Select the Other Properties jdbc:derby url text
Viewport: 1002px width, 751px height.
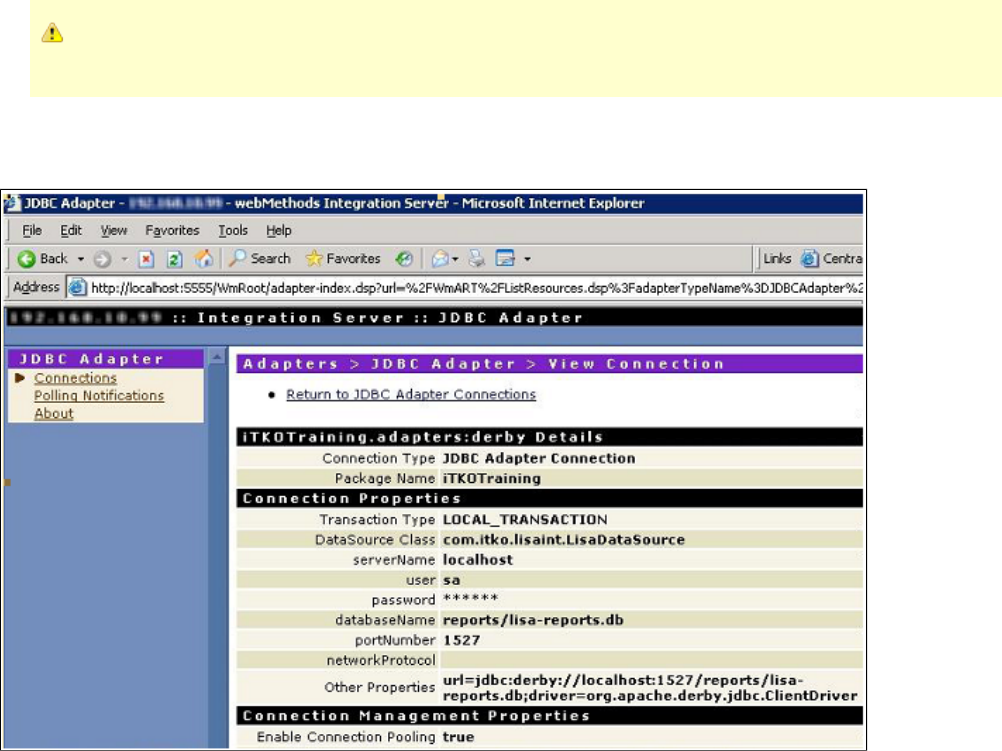click(x=650, y=688)
